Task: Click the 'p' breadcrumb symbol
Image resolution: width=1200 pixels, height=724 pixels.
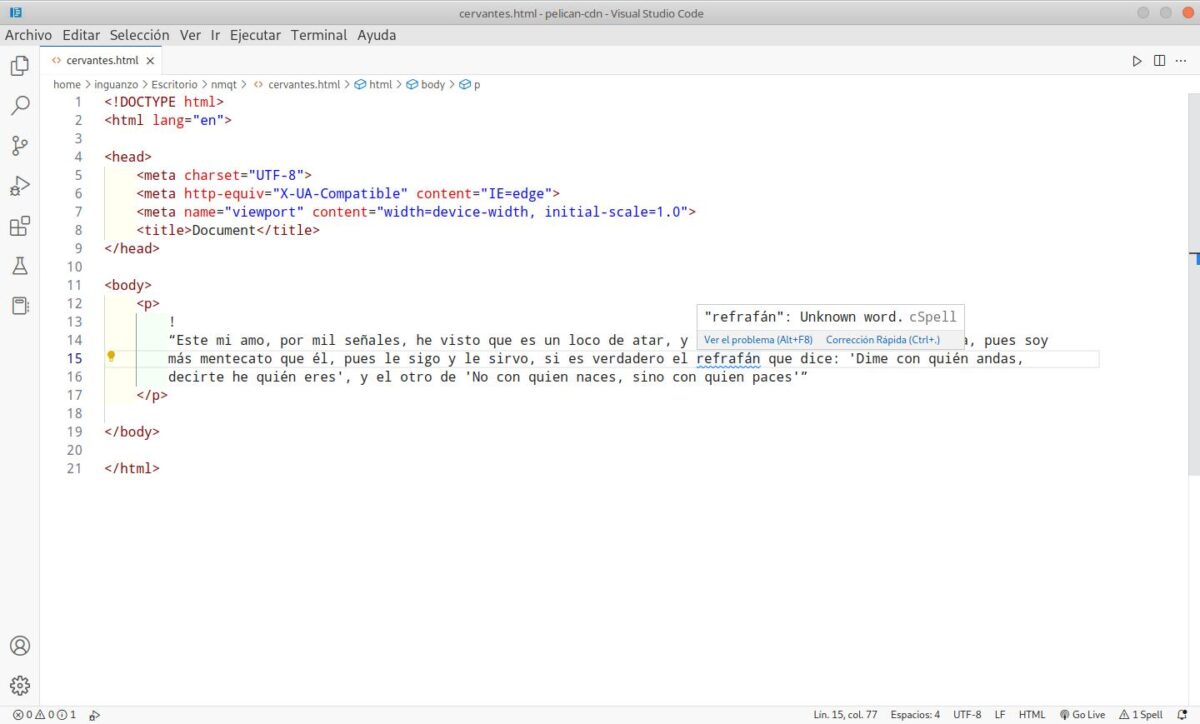Action: (x=470, y=85)
